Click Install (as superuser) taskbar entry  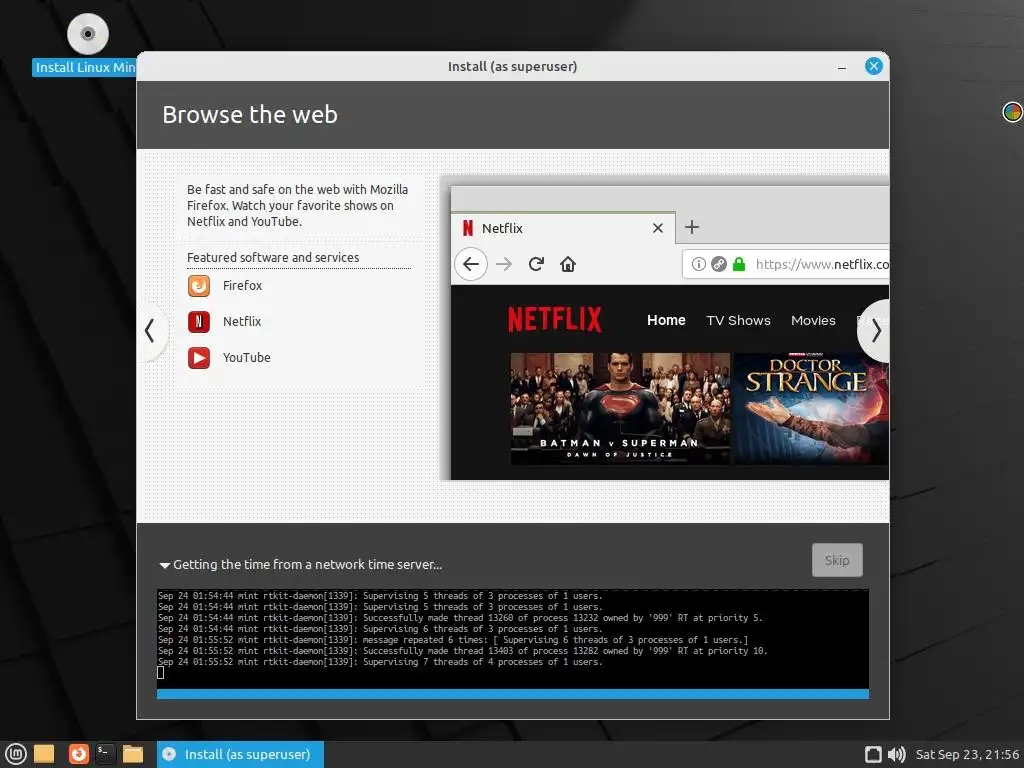pyautogui.click(x=240, y=754)
